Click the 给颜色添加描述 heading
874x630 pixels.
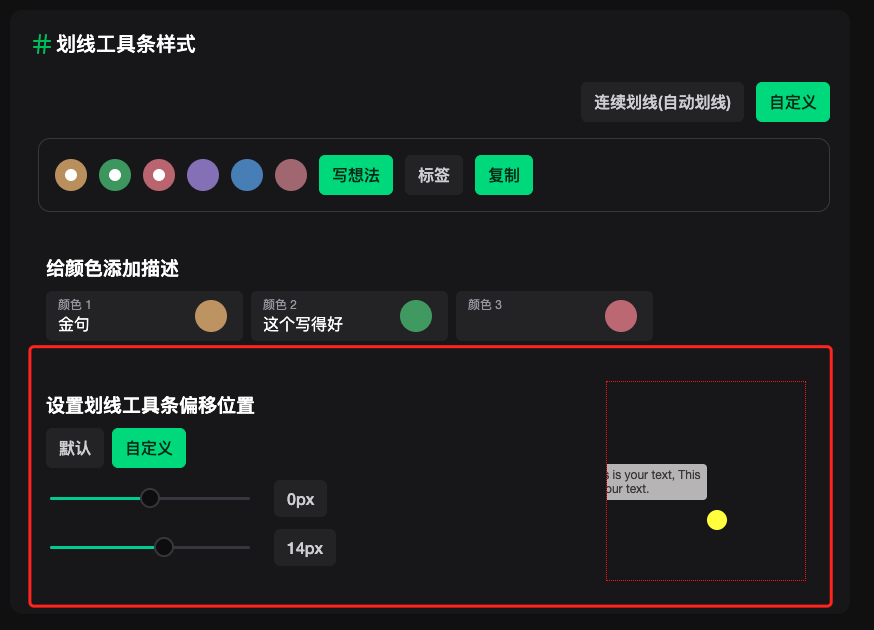[x=112, y=268]
